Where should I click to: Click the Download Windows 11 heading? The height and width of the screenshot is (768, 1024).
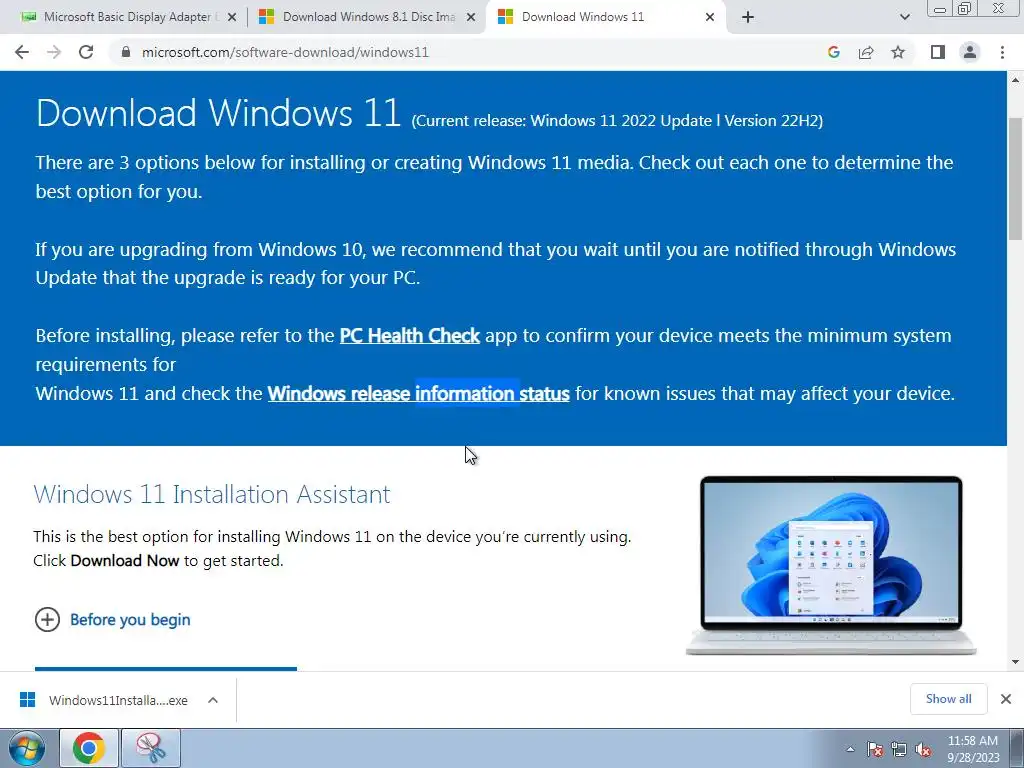click(x=218, y=112)
